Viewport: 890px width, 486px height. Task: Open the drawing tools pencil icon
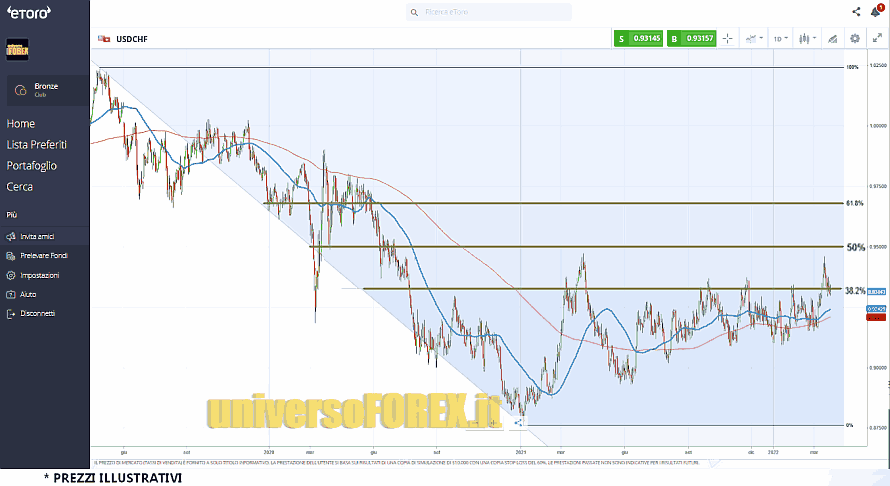click(830, 39)
